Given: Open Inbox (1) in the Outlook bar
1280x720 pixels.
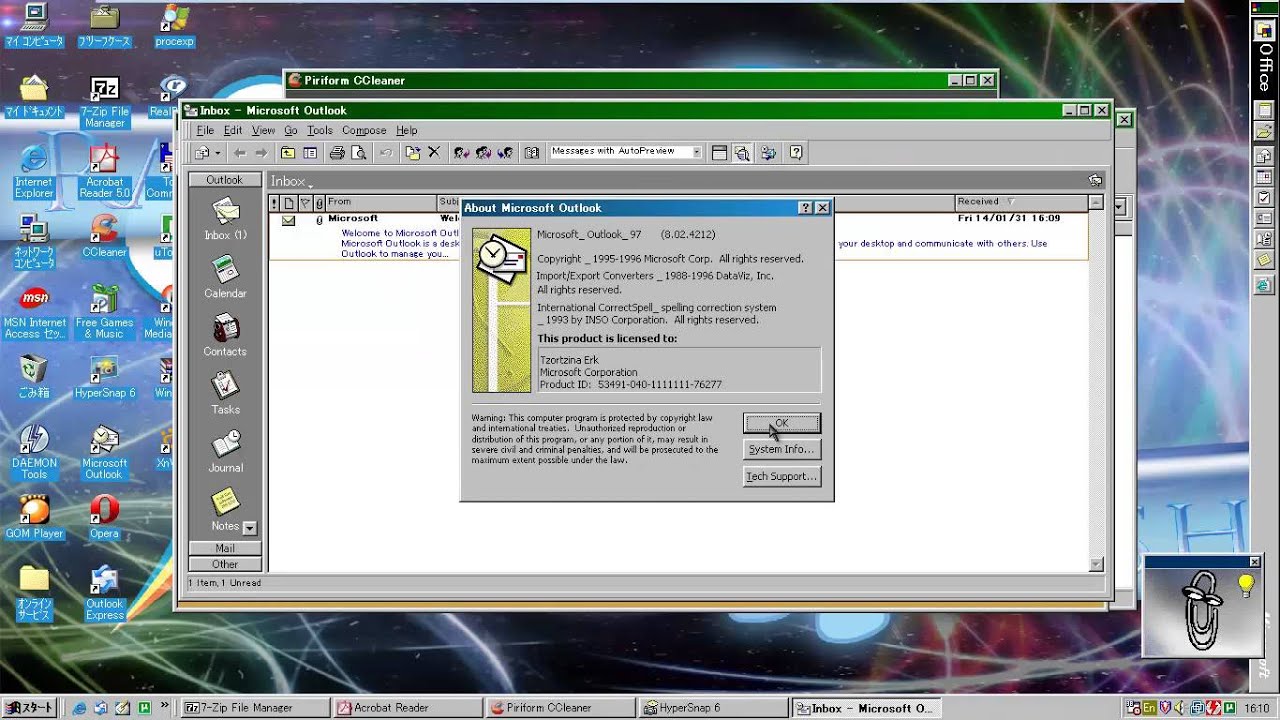Looking at the screenshot, I should tap(225, 219).
